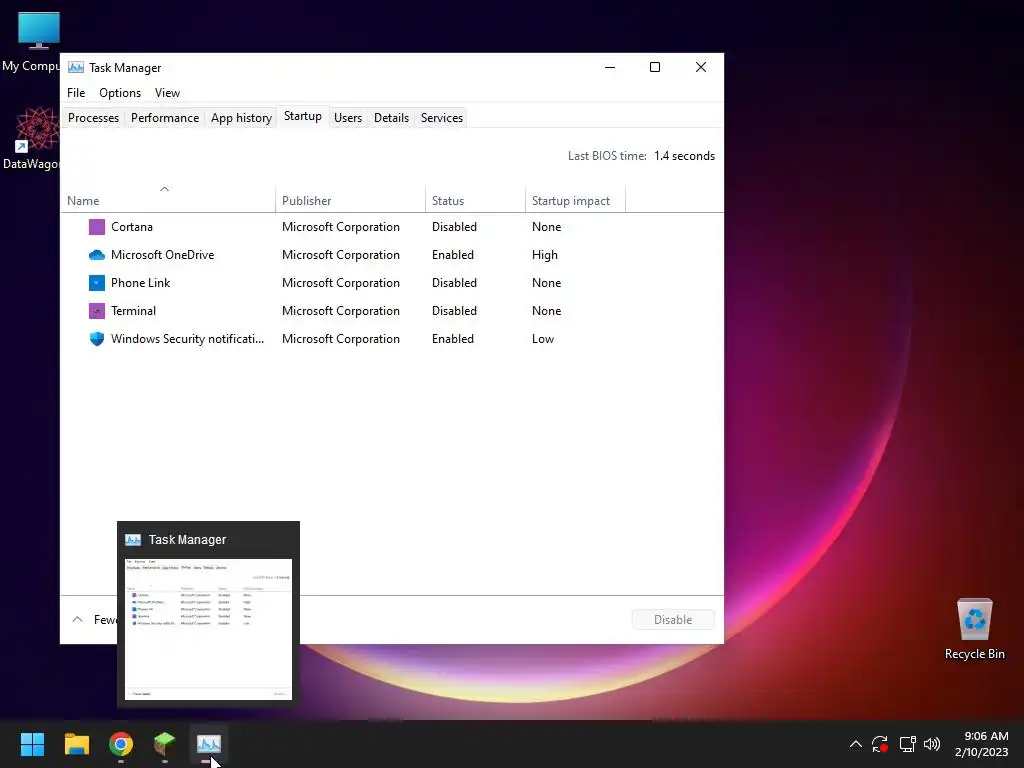Click the High startup impact value
This screenshot has height=768, width=1024.
(x=545, y=255)
